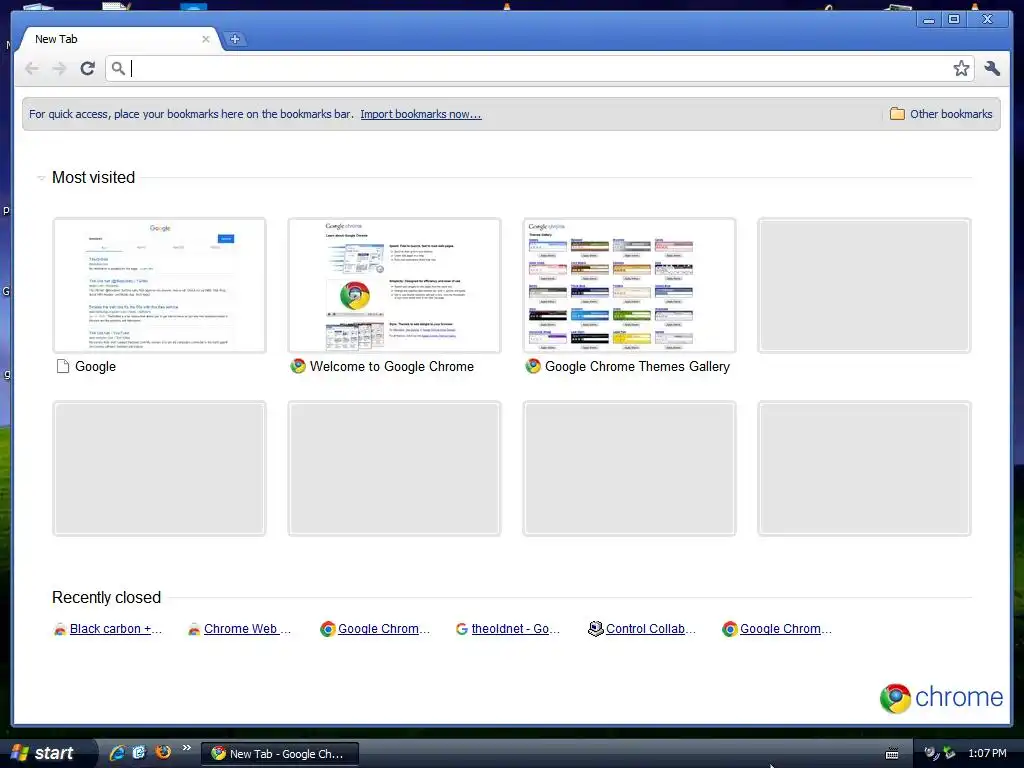This screenshot has width=1024, height=768.
Task: Reopen the Chrome Web recently closed link
Action: pyautogui.click(x=248, y=629)
